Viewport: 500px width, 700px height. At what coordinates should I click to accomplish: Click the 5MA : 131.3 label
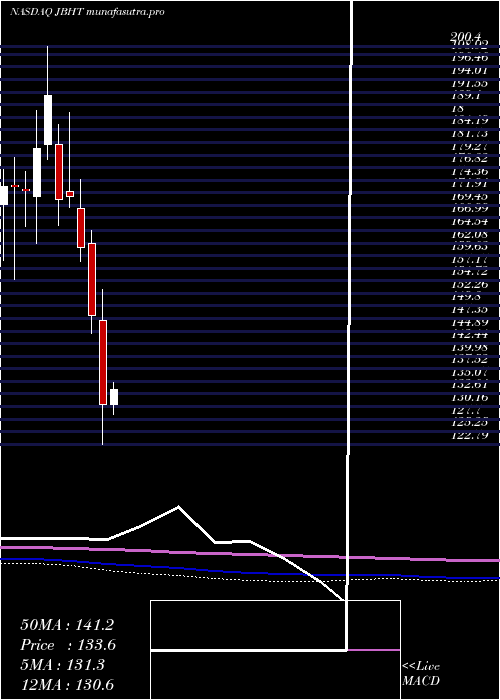click(x=62, y=665)
